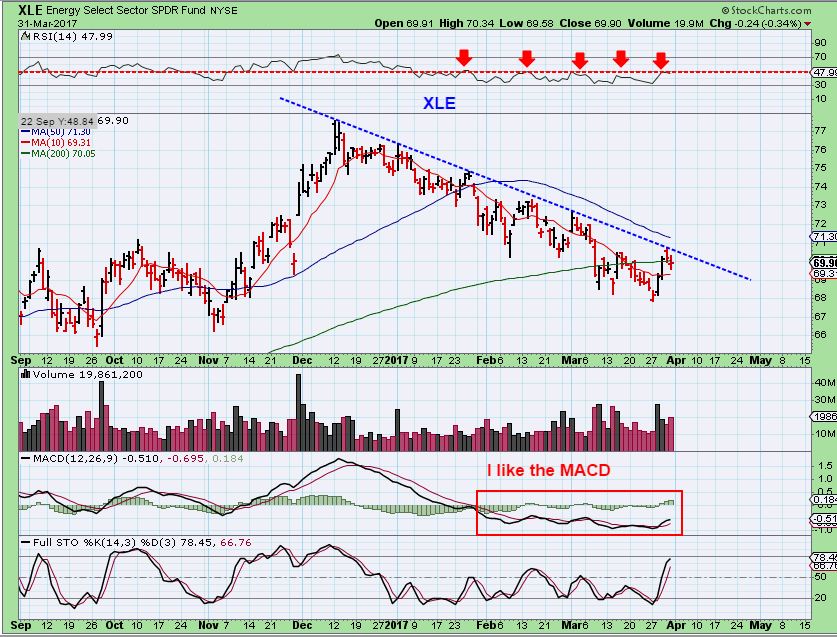Click the MACD(12,26,9) -0.510 label
Image resolution: width=837 pixels, height=637 pixels.
coord(96,458)
